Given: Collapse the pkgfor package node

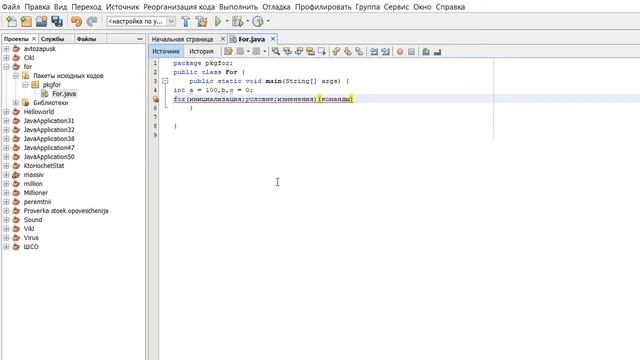Looking at the screenshot, I should [25, 84].
